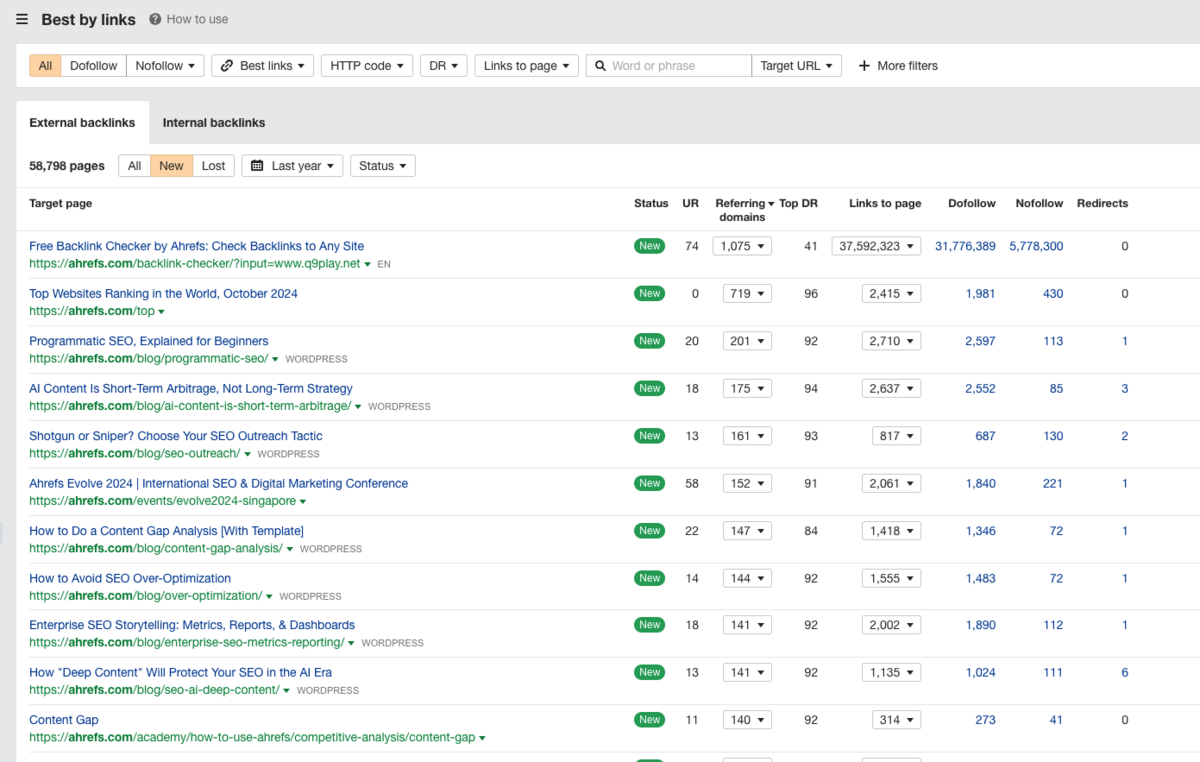Open the Target URL dropdown
Viewport: 1200px width, 762px height.
pos(796,66)
